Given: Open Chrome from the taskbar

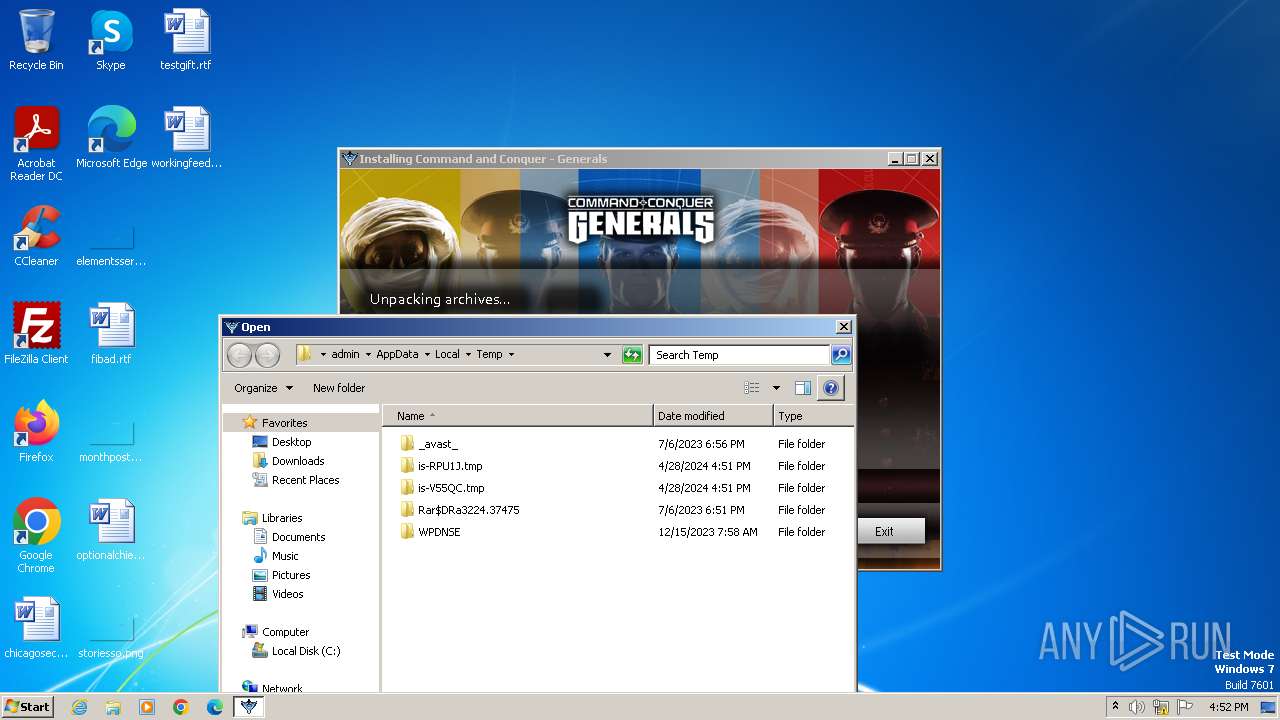Looking at the screenshot, I should tap(181, 707).
